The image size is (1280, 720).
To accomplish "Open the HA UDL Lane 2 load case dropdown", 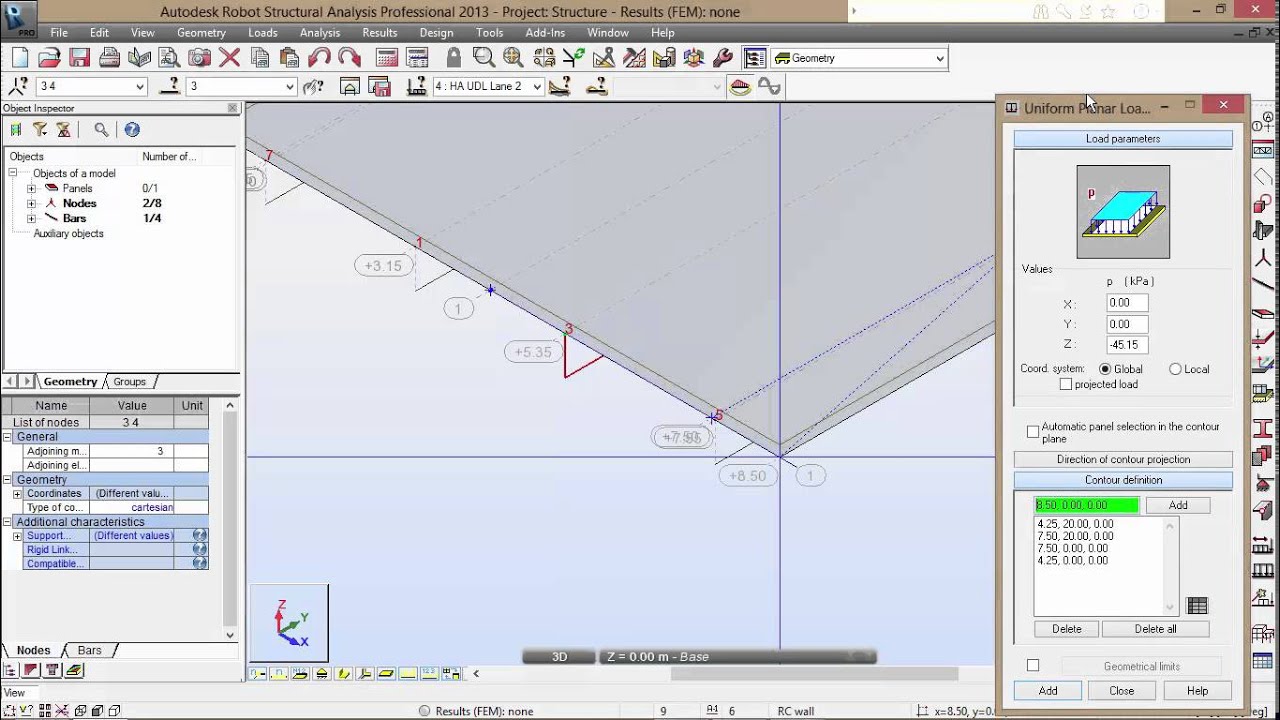I will pos(537,86).
